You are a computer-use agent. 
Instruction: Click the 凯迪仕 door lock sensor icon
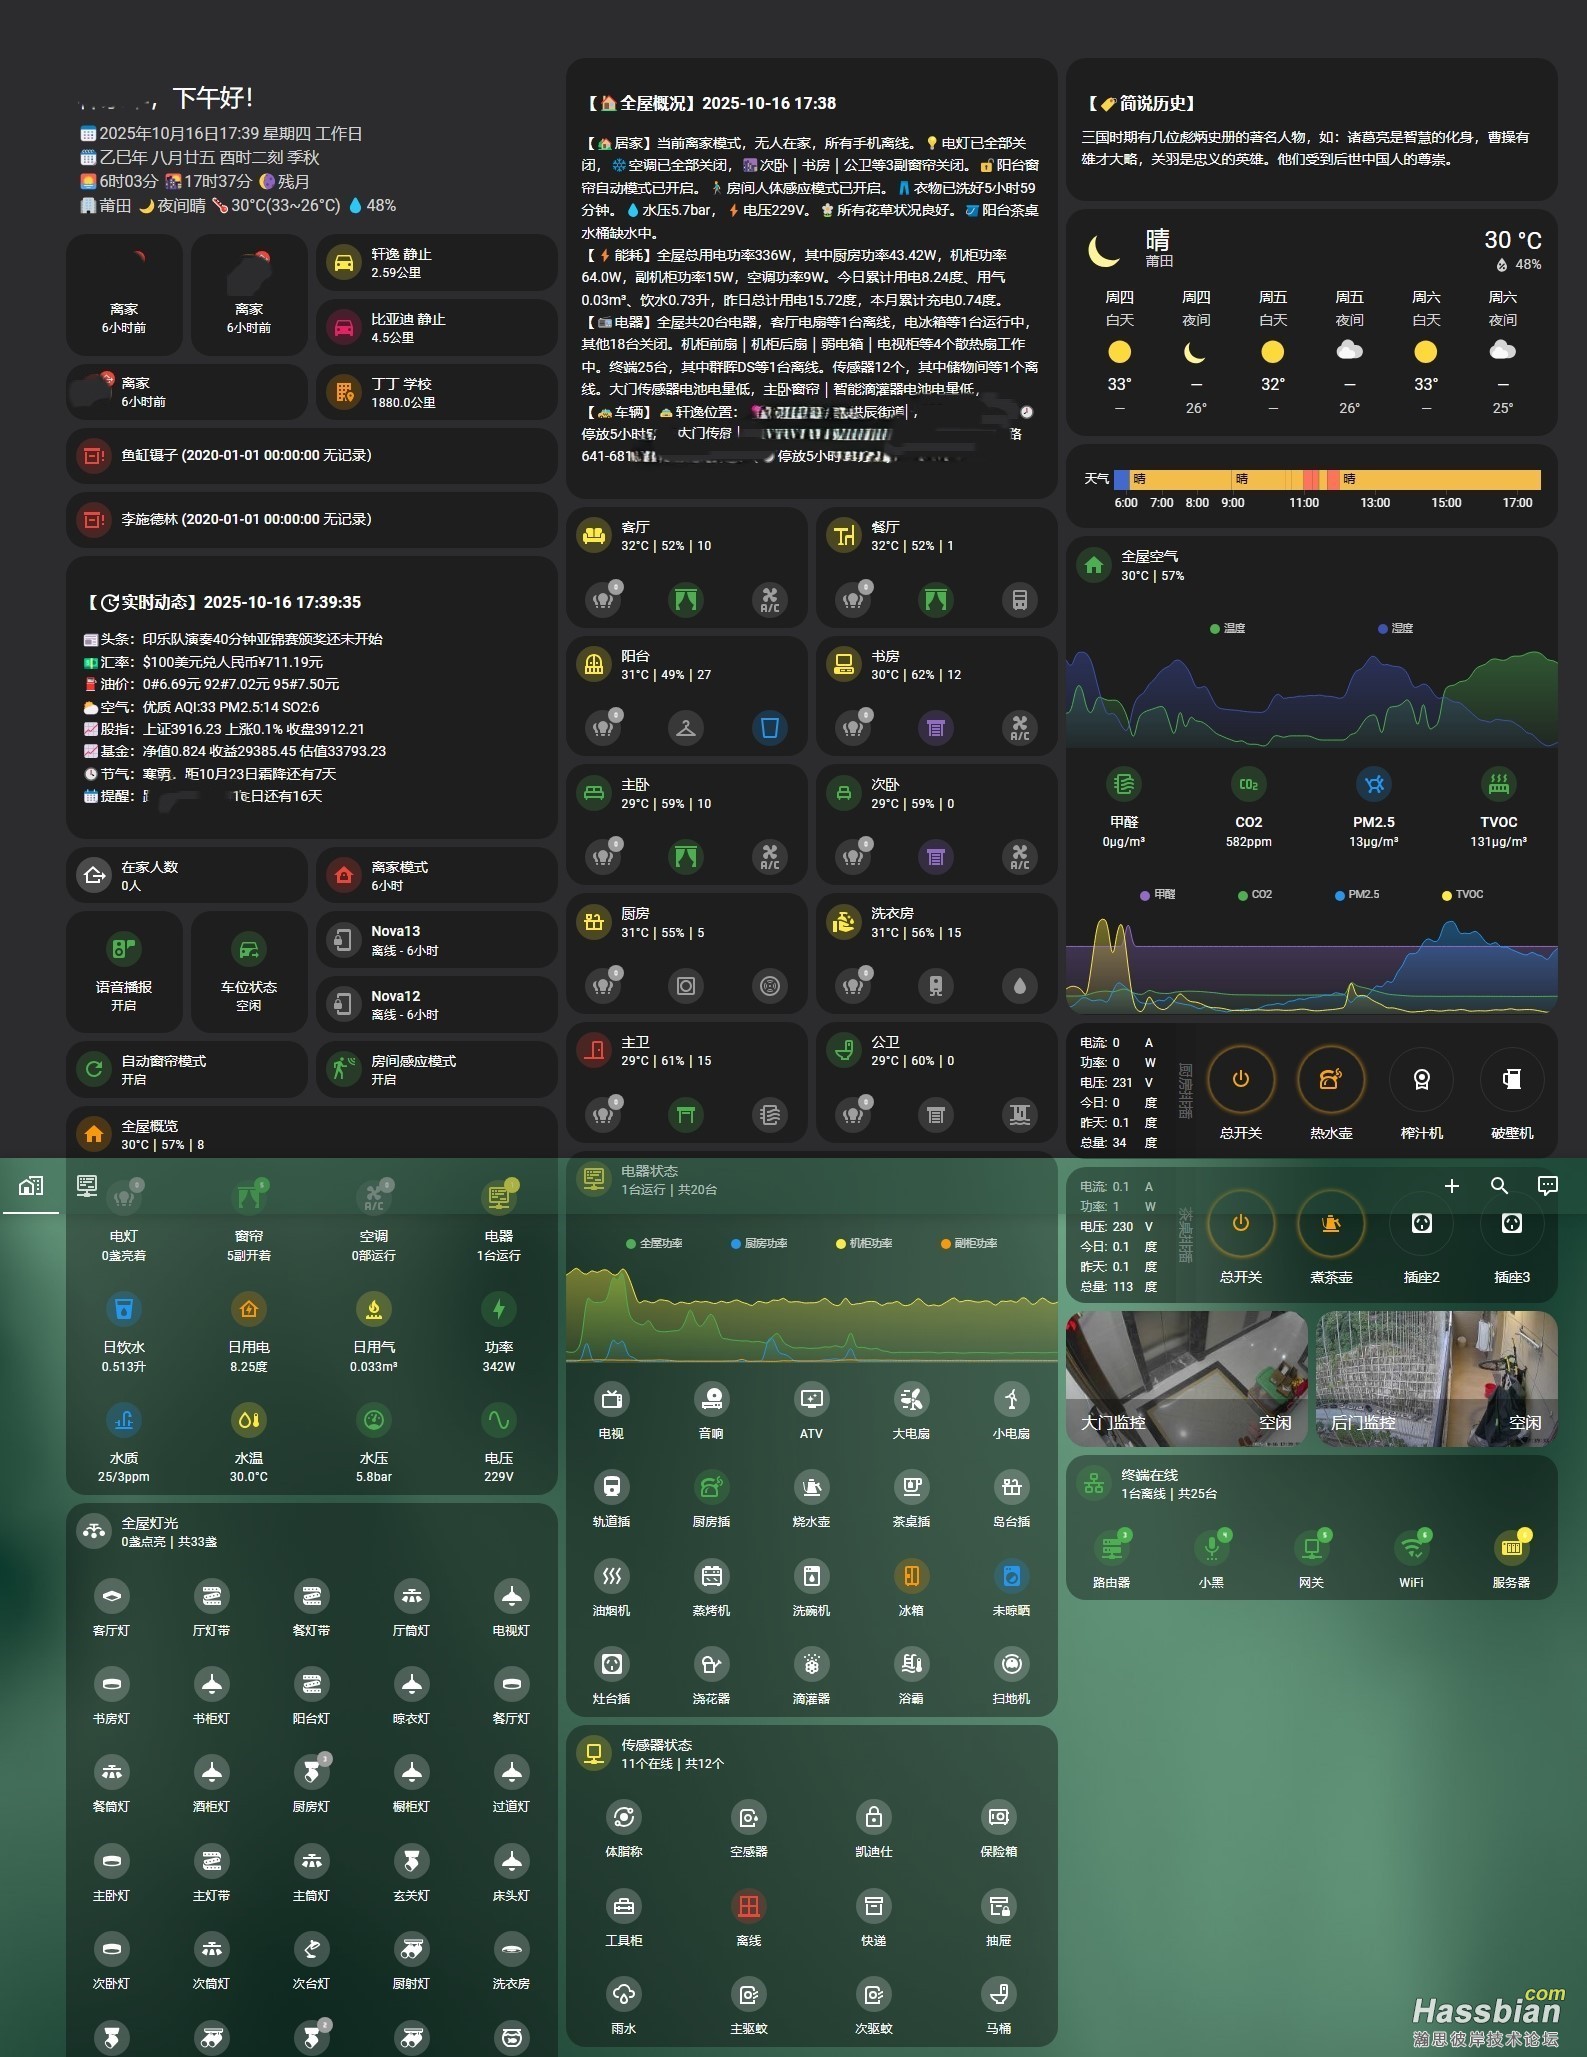[x=873, y=1817]
